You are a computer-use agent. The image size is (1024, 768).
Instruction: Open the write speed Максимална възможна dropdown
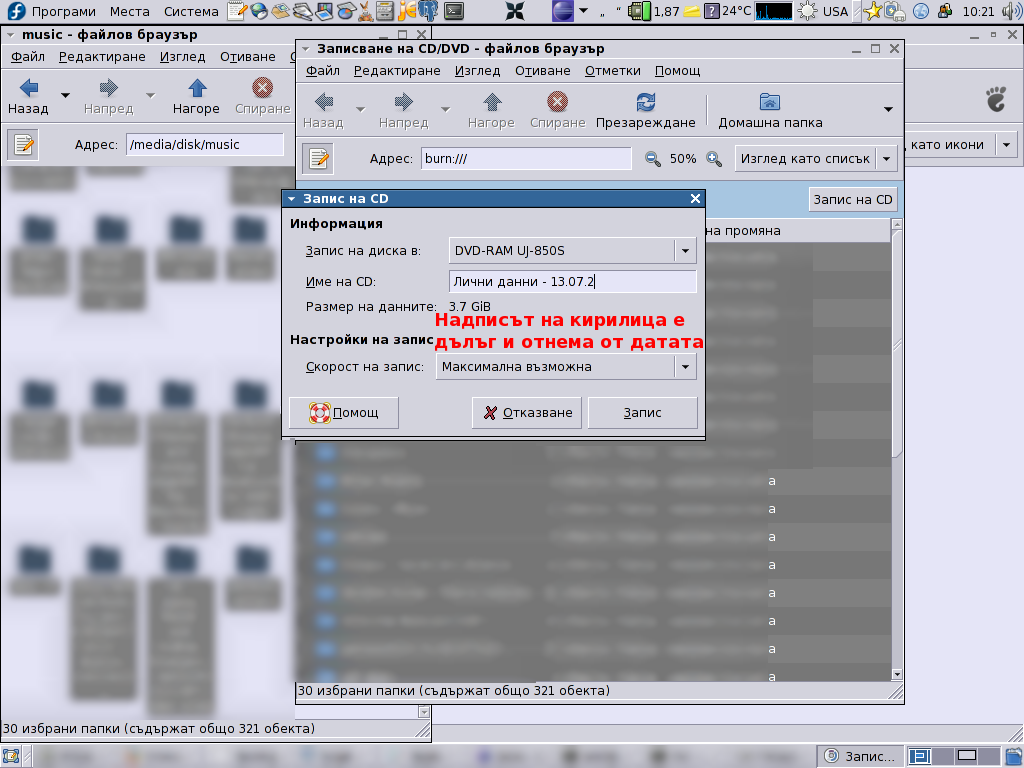click(x=685, y=367)
